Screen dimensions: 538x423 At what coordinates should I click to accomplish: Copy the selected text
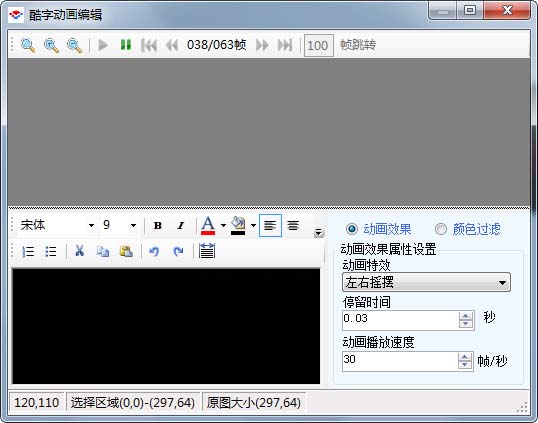(x=103, y=251)
